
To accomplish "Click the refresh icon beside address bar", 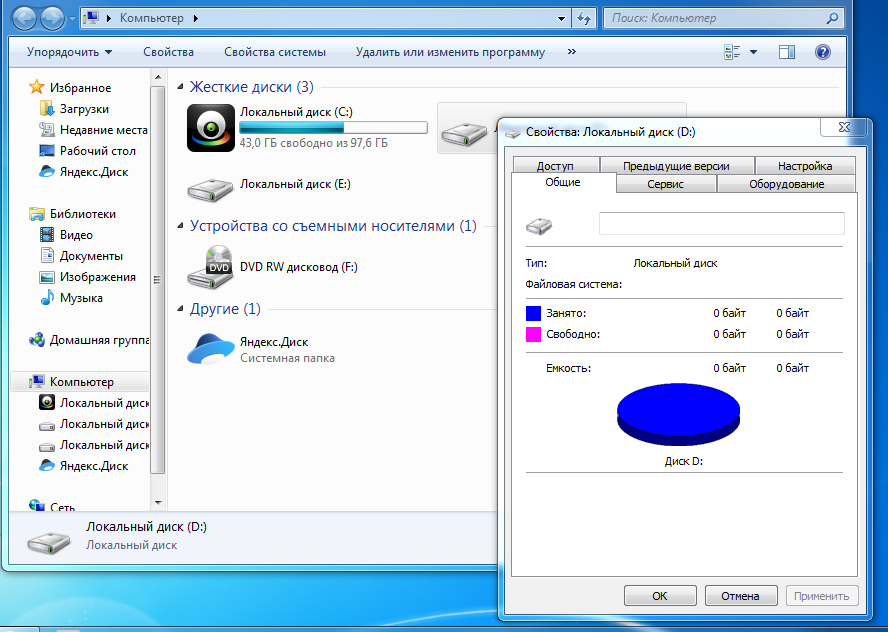I will click(585, 18).
